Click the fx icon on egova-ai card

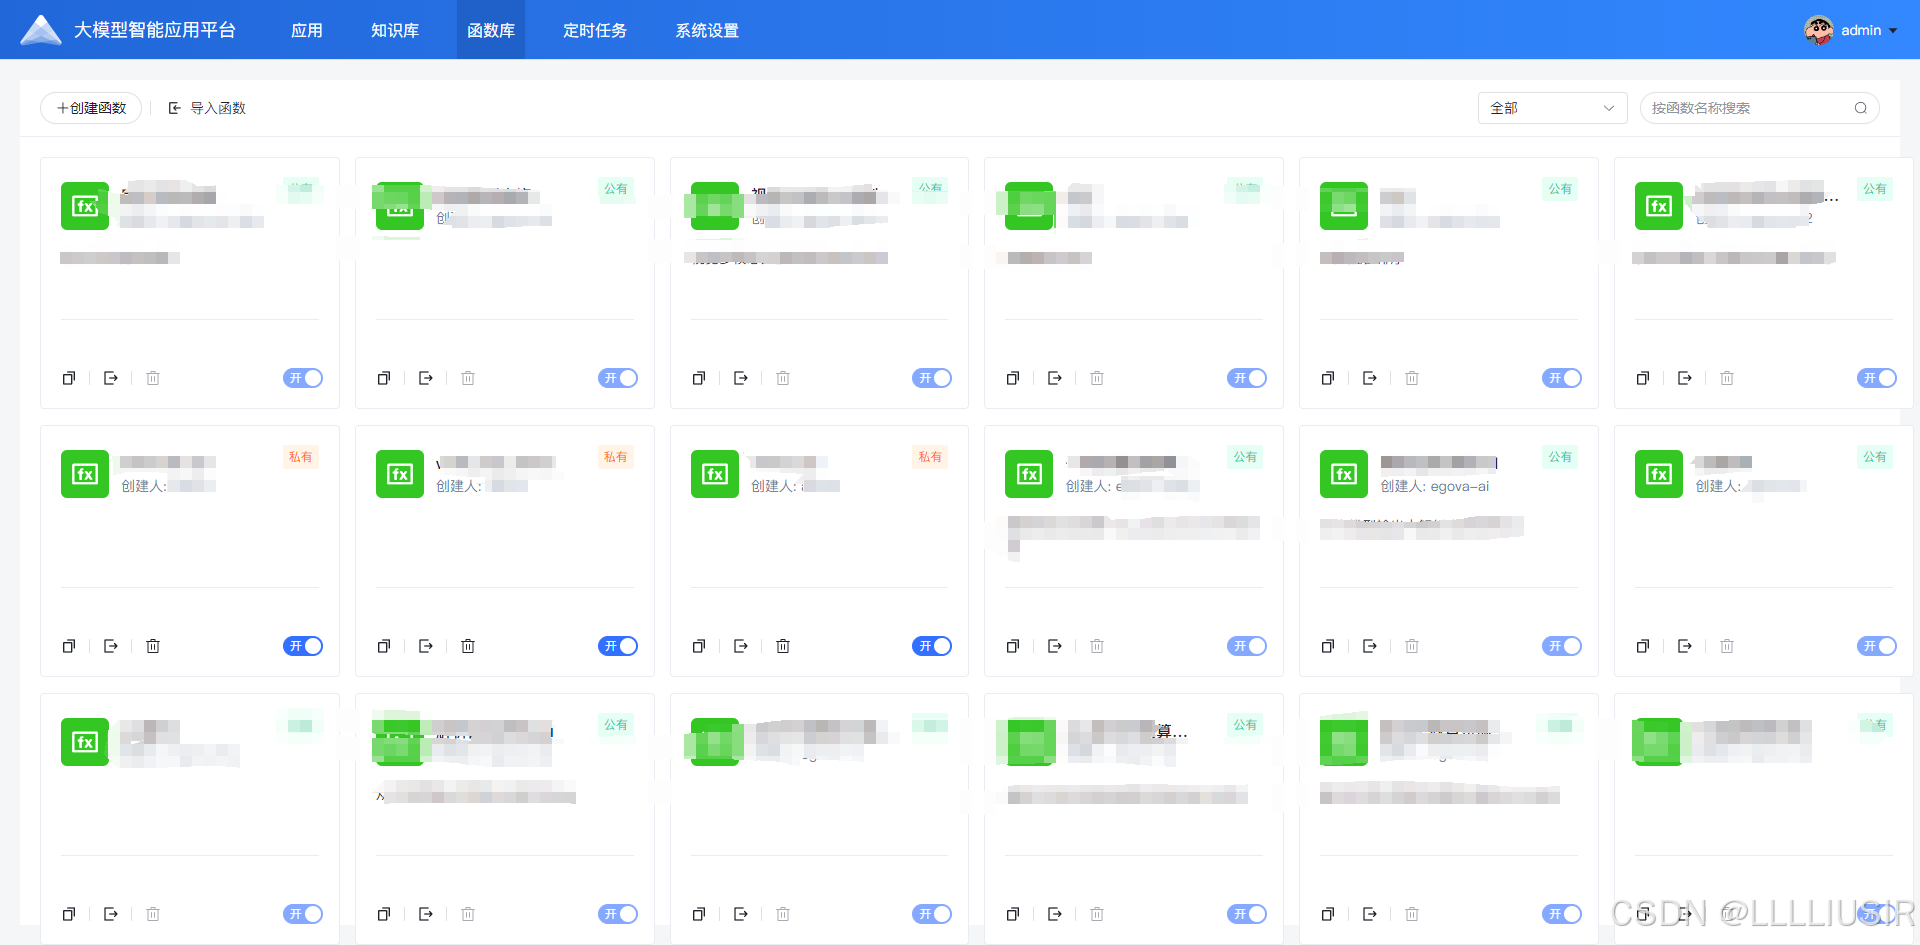pos(1344,474)
